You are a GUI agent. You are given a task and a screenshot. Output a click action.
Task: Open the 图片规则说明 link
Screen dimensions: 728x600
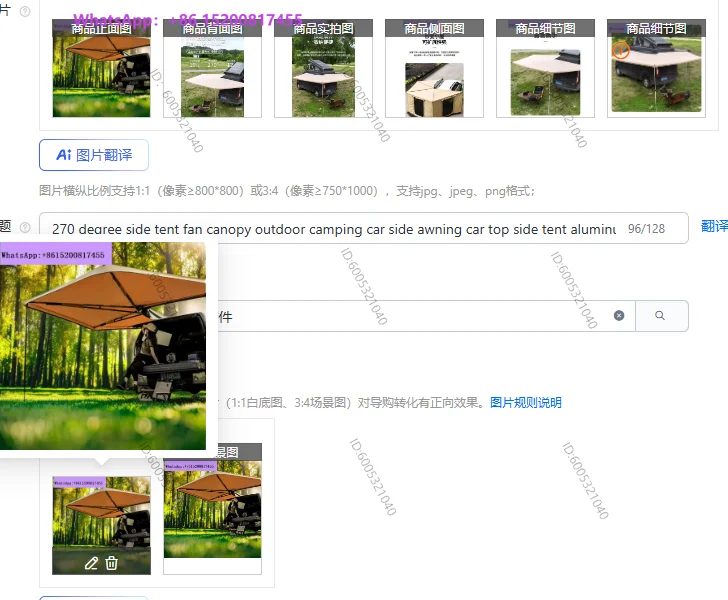click(x=526, y=402)
